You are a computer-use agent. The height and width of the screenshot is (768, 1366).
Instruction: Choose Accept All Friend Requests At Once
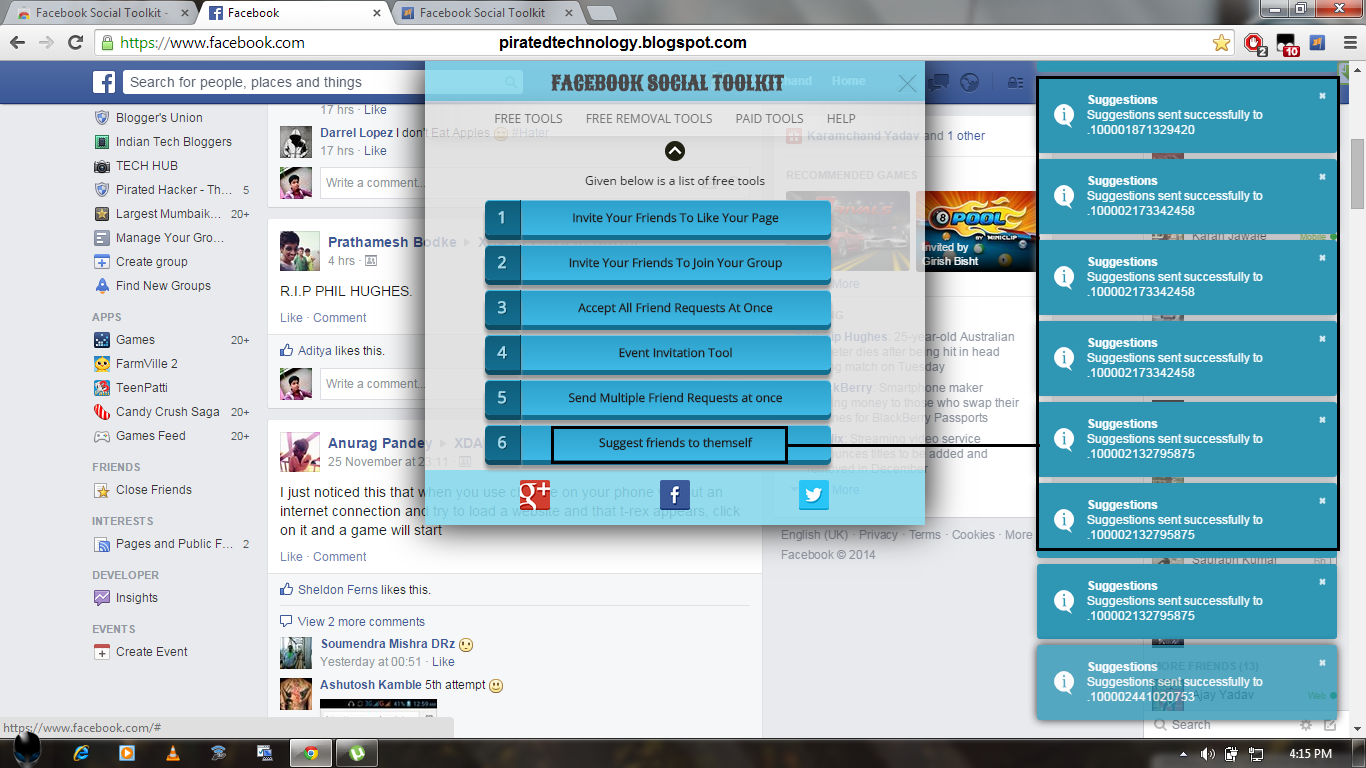[x=658, y=308]
